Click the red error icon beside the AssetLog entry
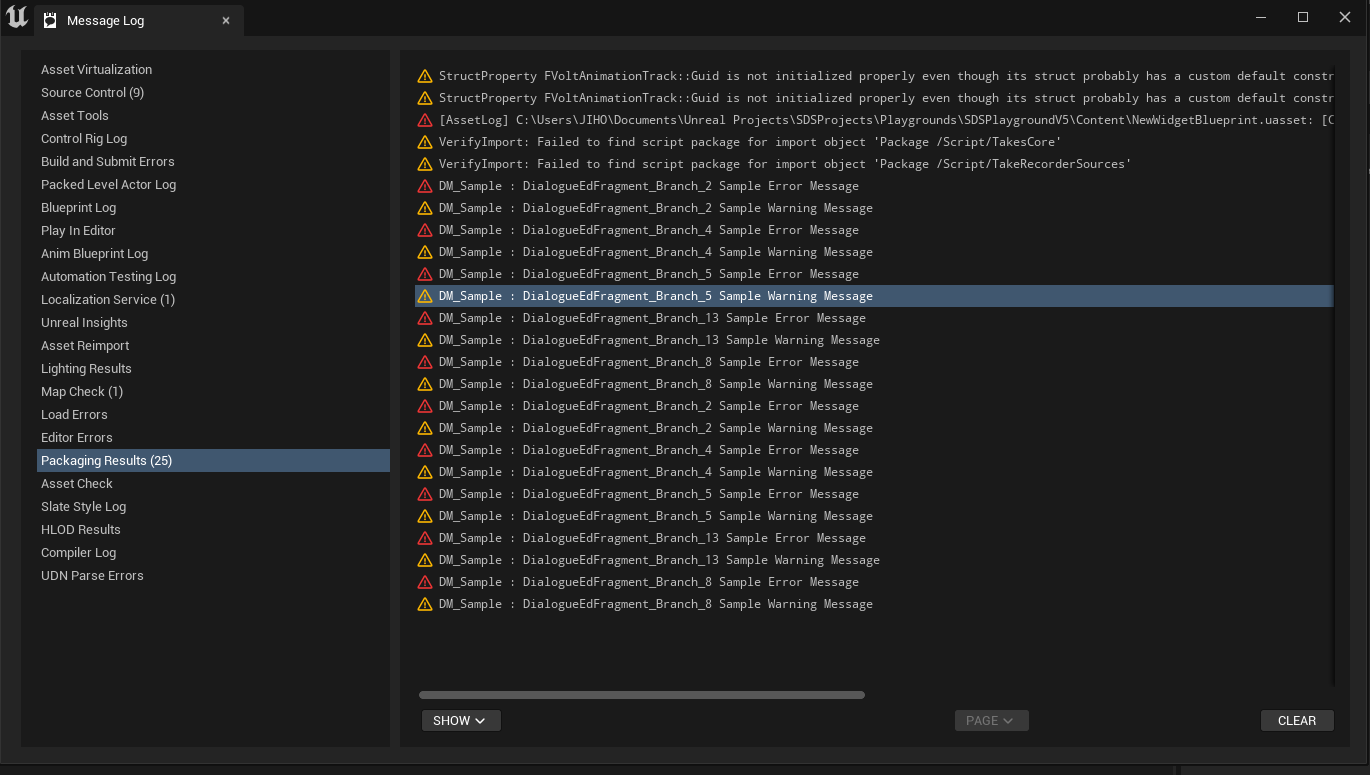The height and width of the screenshot is (775, 1370). [425, 120]
